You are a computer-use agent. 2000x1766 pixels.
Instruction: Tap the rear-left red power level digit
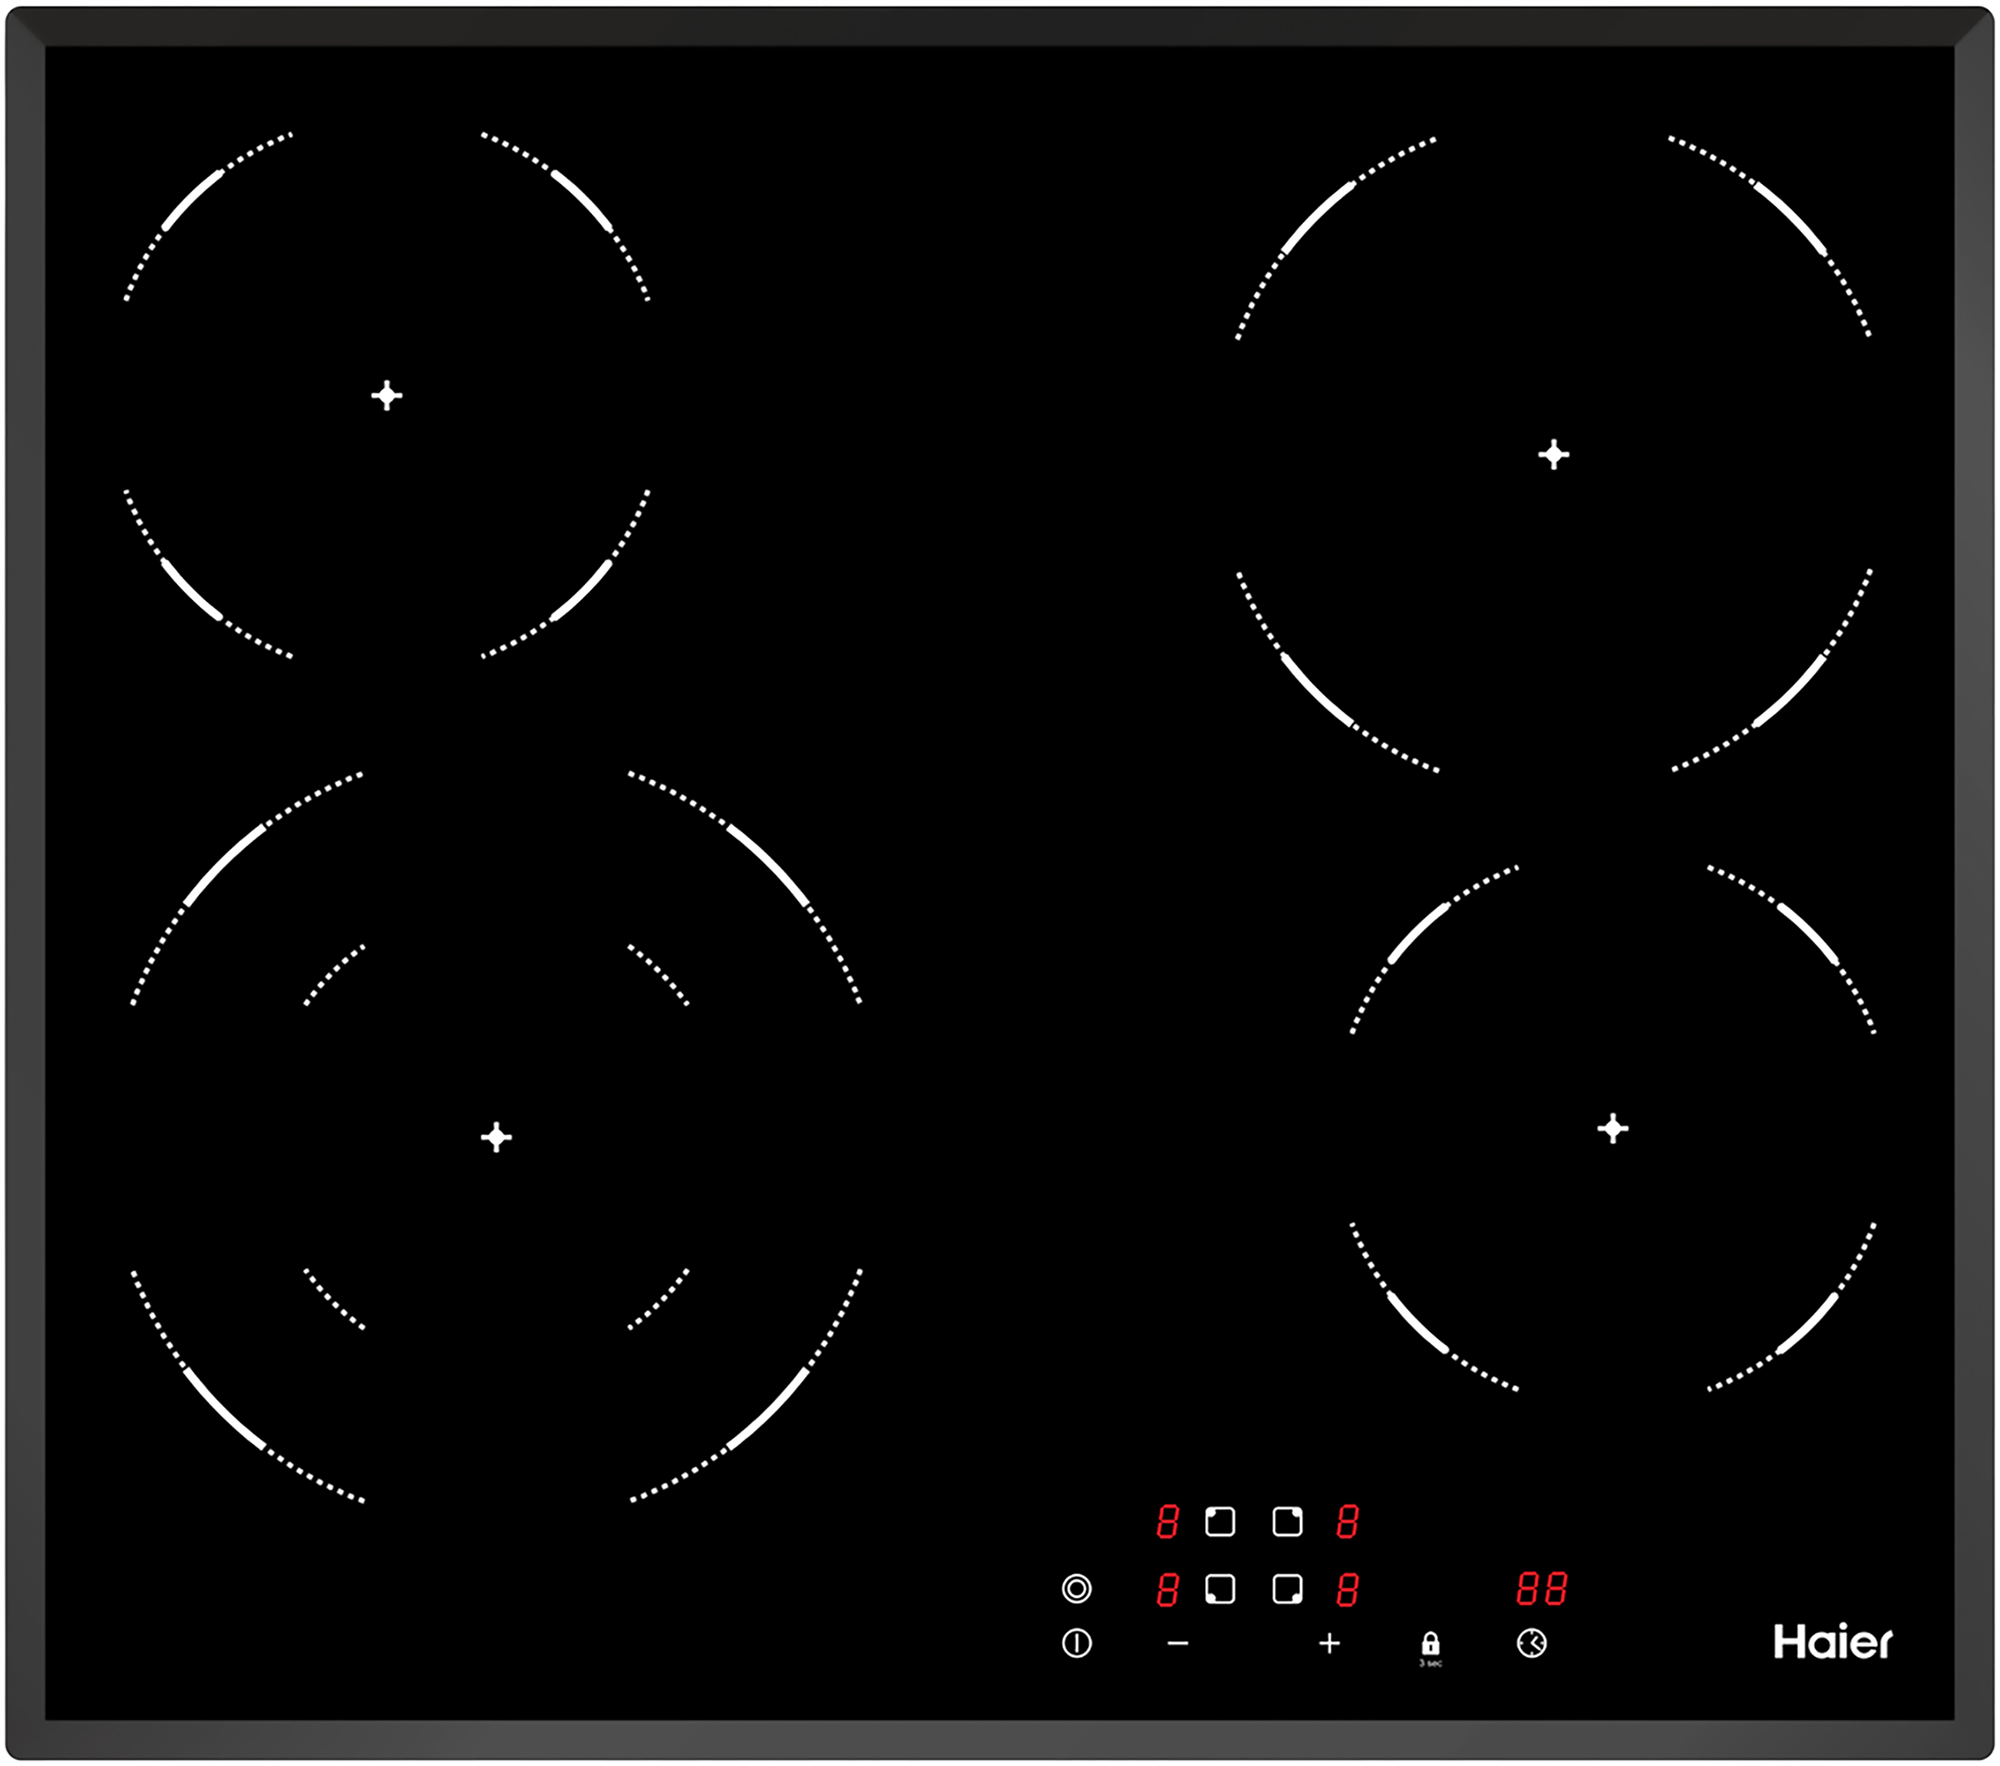point(1167,1522)
